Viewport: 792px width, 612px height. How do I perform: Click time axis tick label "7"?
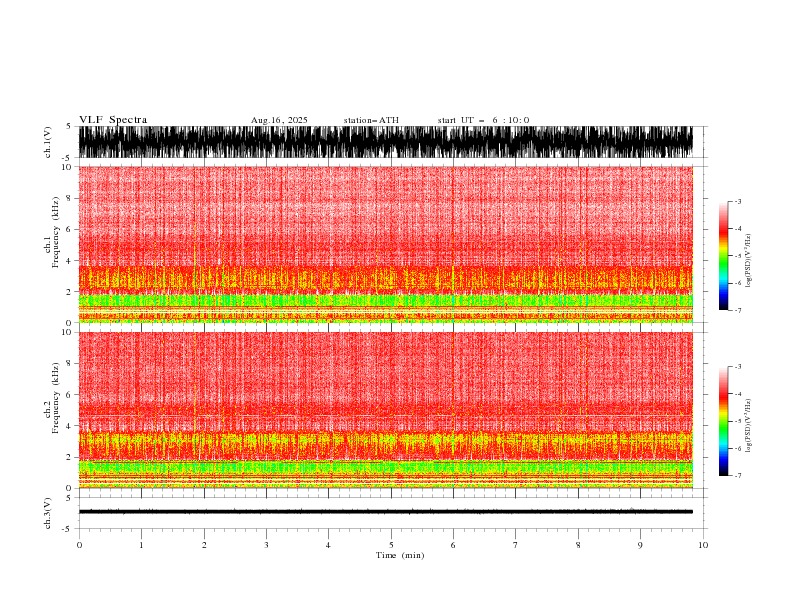516,545
